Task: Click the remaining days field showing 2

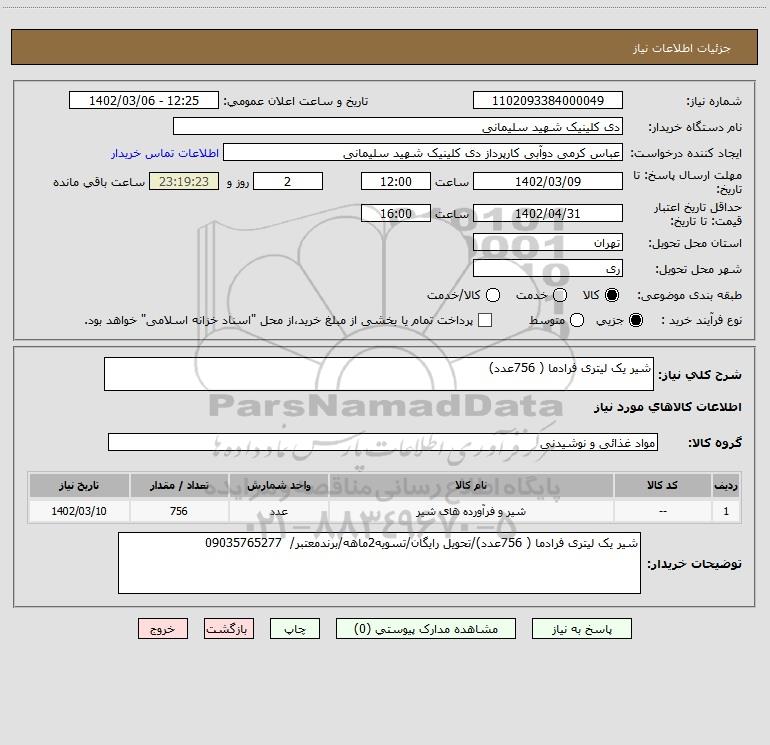Action: pyautogui.click(x=288, y=181)
